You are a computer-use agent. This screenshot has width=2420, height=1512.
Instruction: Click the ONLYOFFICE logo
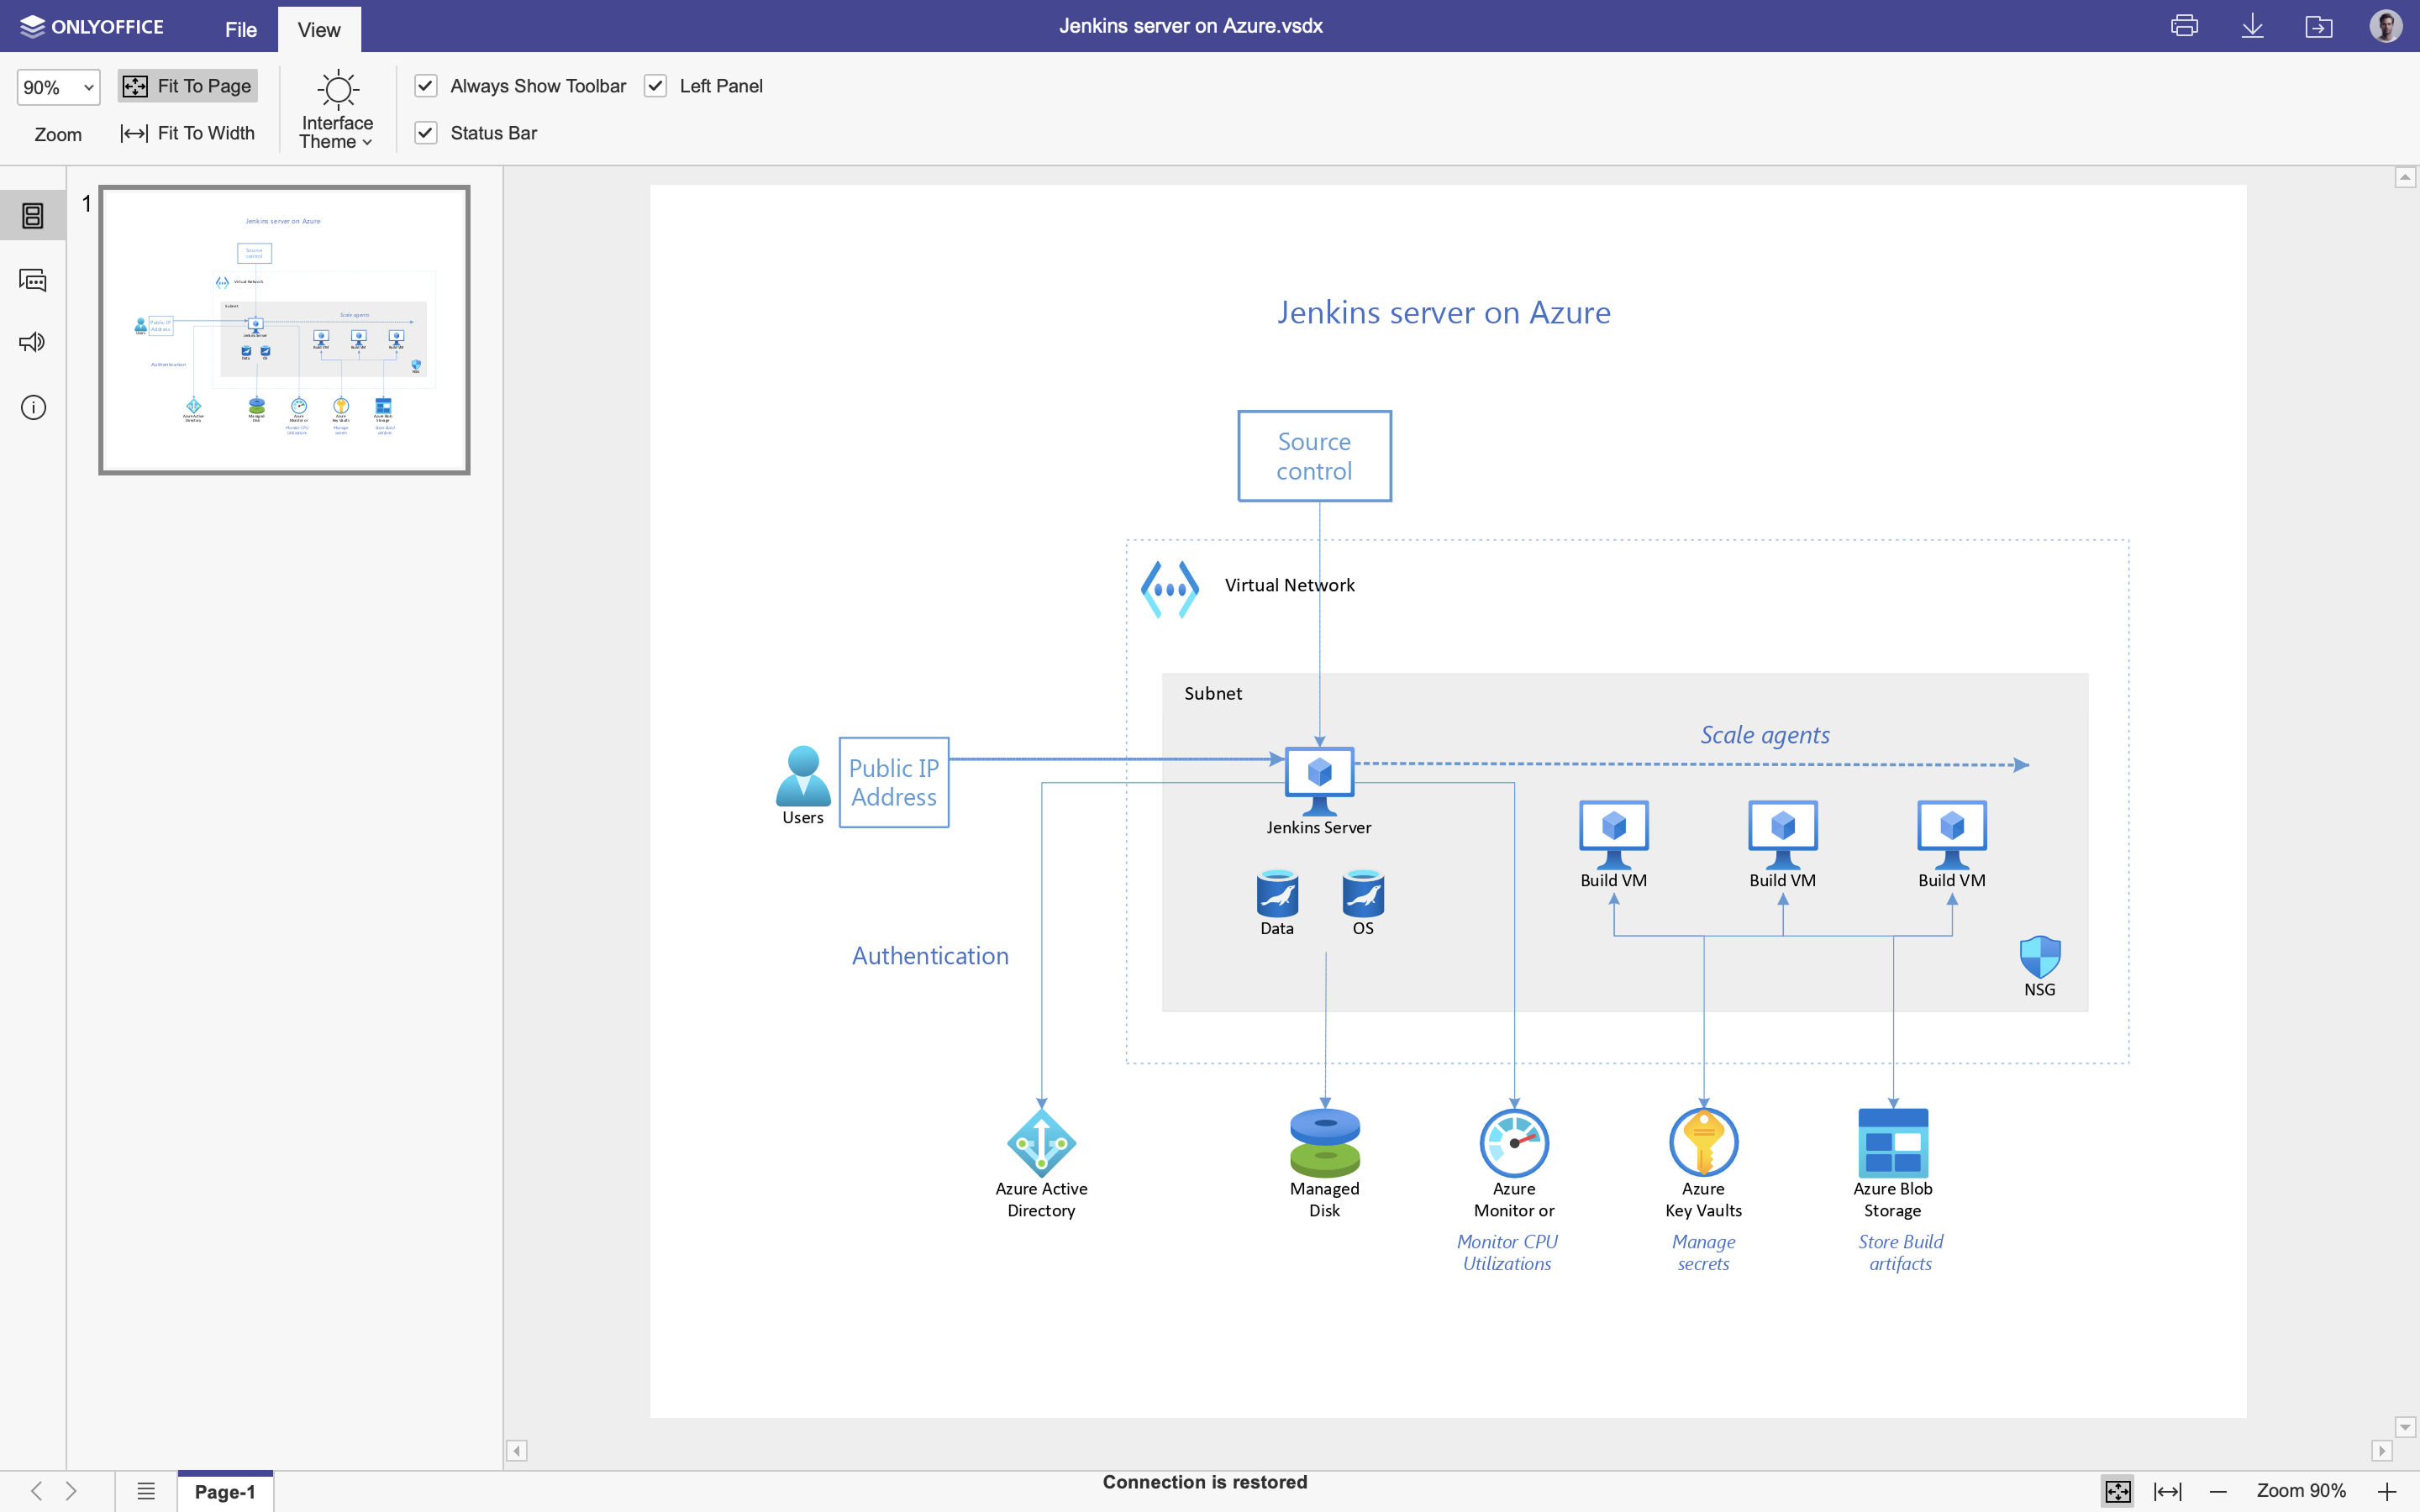91,27
